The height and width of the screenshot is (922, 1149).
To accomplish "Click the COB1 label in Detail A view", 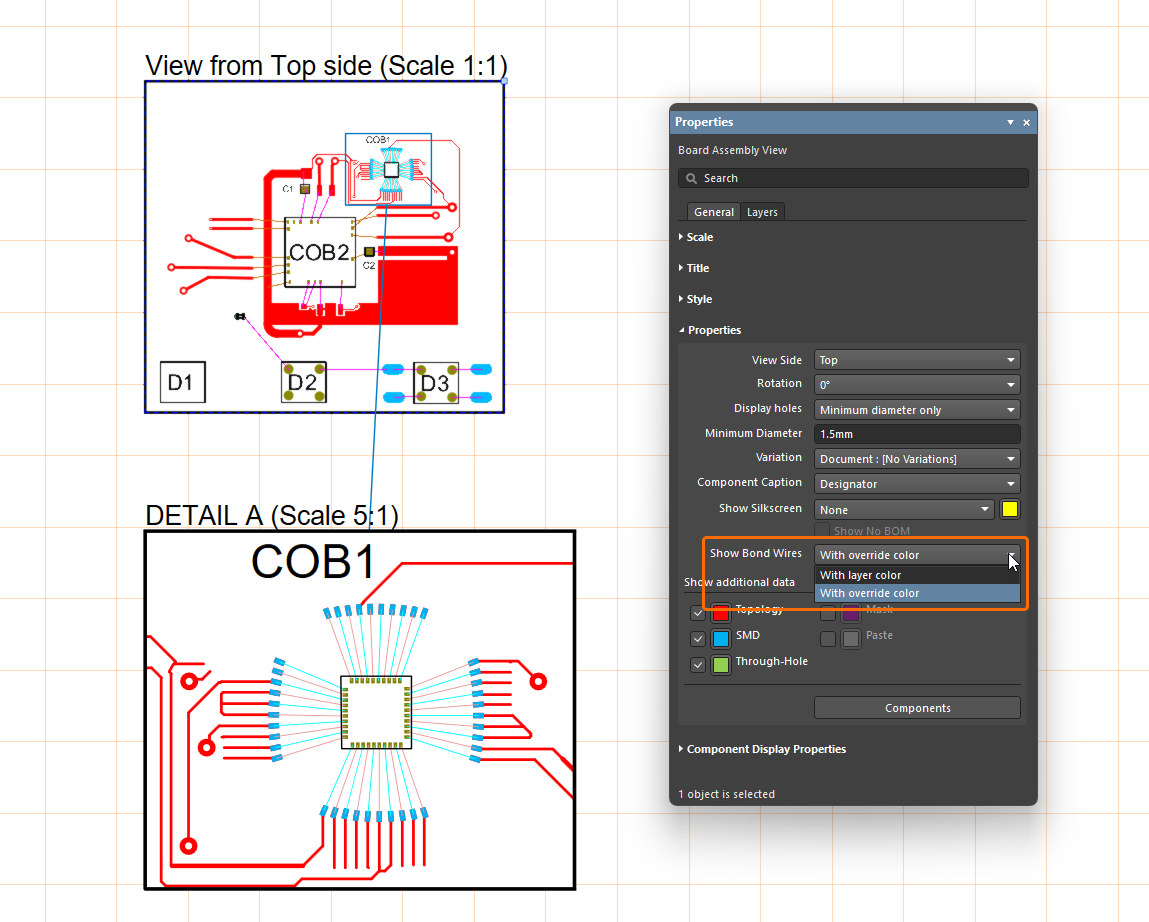I will pyautogui.click(x=313, y=562).
